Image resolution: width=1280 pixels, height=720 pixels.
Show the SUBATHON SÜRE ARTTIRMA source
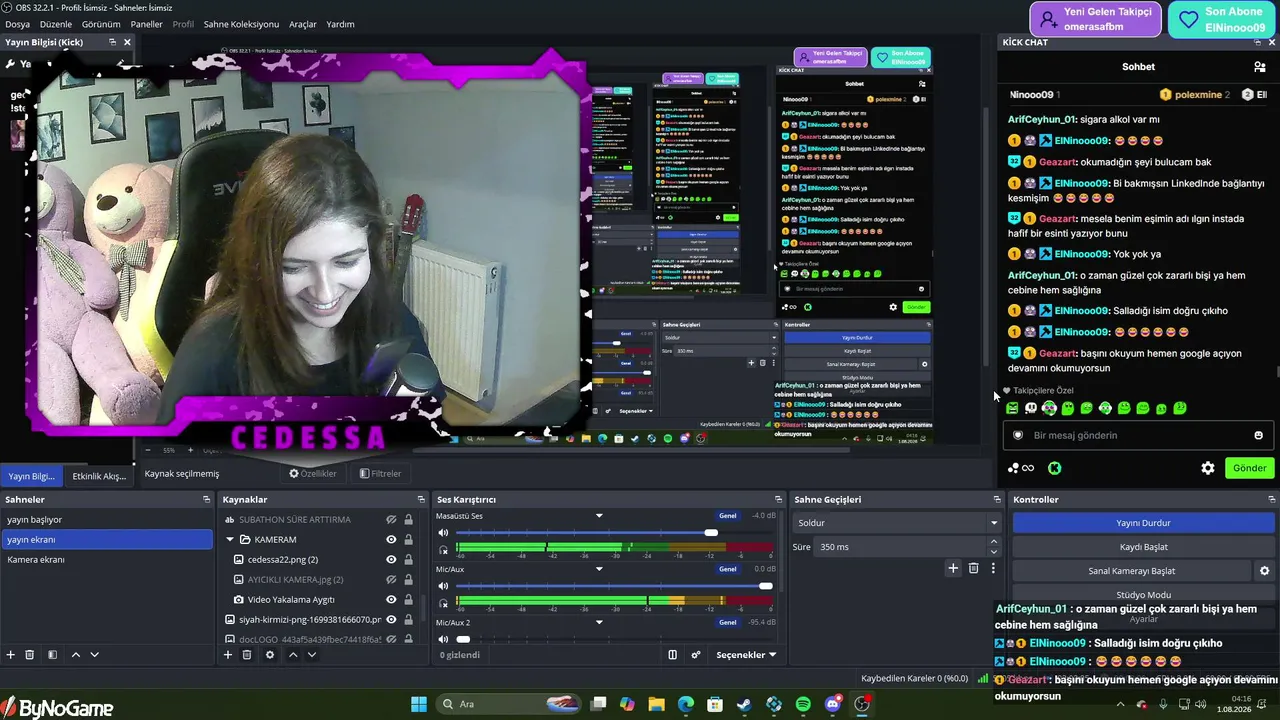pos(392,520)
